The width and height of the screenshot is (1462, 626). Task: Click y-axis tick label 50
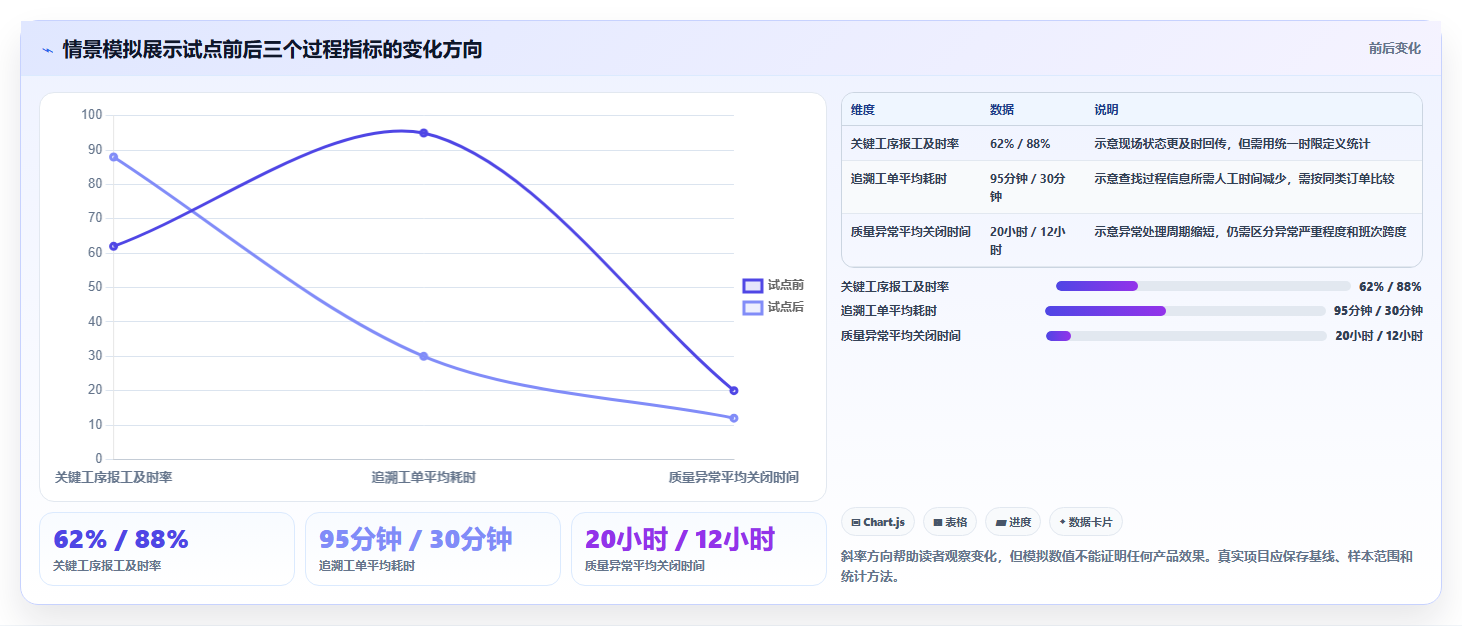(x=96, y=287)
